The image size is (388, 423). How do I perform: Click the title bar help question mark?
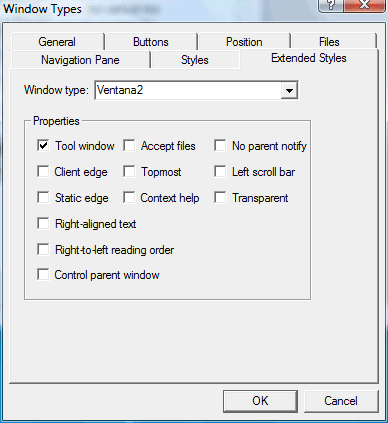tap(331, 5)
